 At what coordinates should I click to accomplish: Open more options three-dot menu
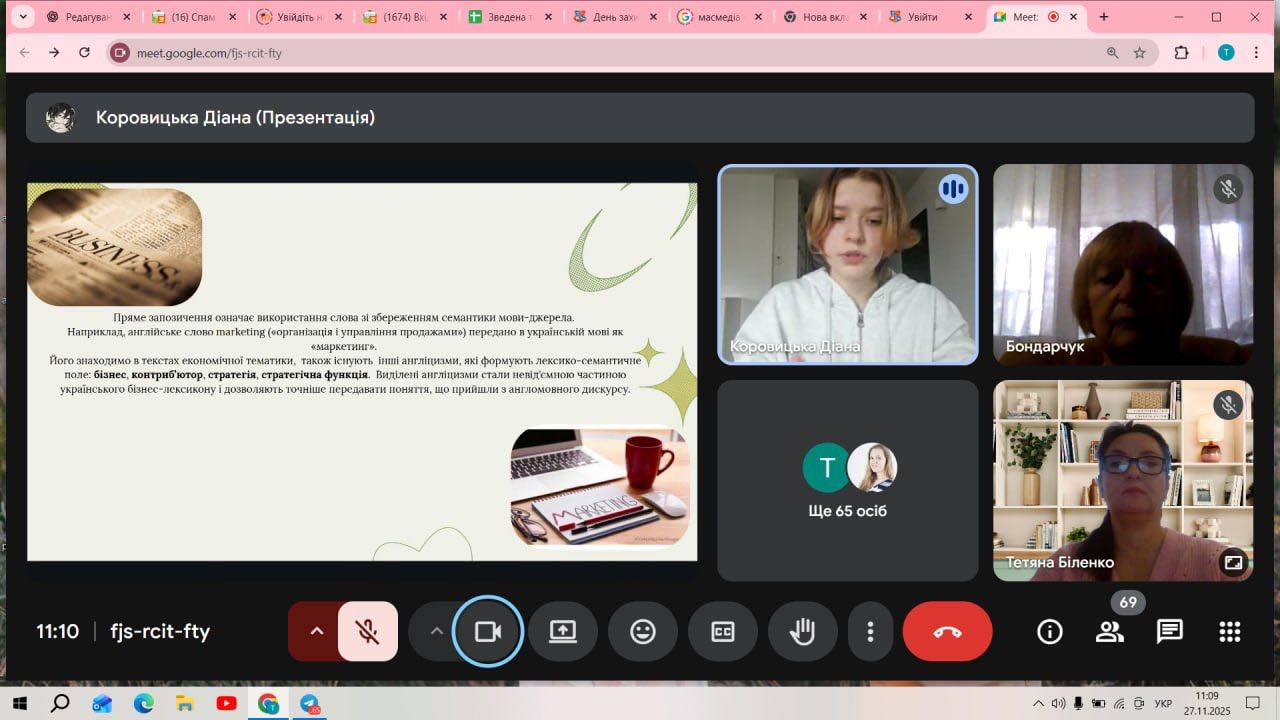pos(870,631)
